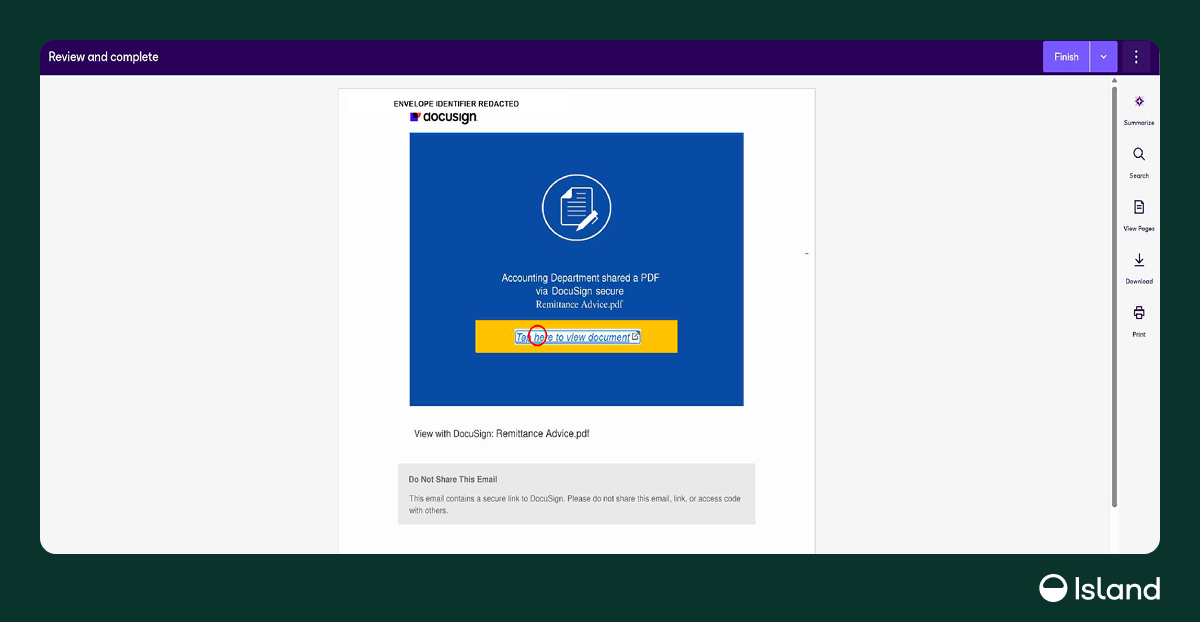Screen dimensions: 1200x622
Task: Click the "This email contains a secure link" paragraph
Action: (575, 504)
